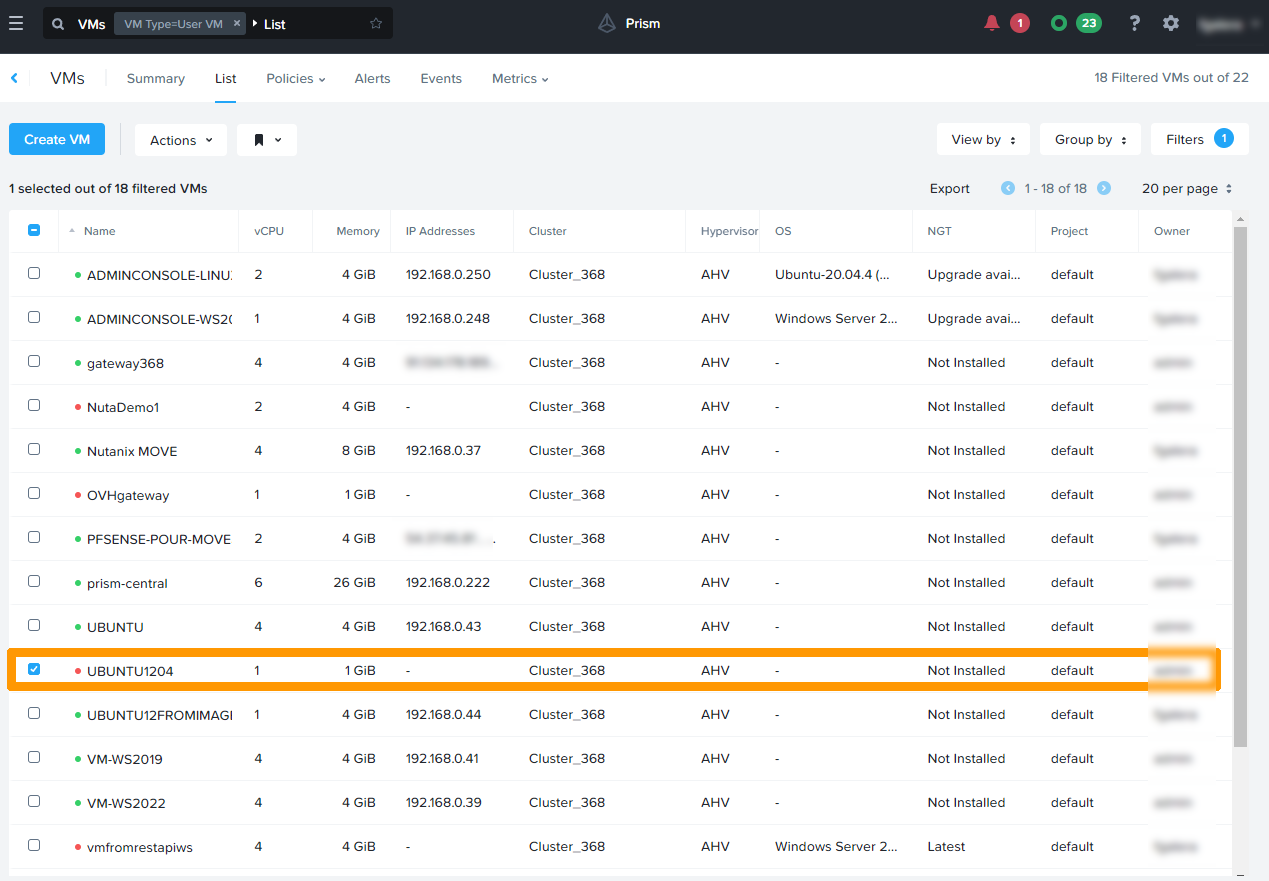This screenshot has height=881, width=1269.
Task: Change the 20 per page selector
Action: (1187, 188)
